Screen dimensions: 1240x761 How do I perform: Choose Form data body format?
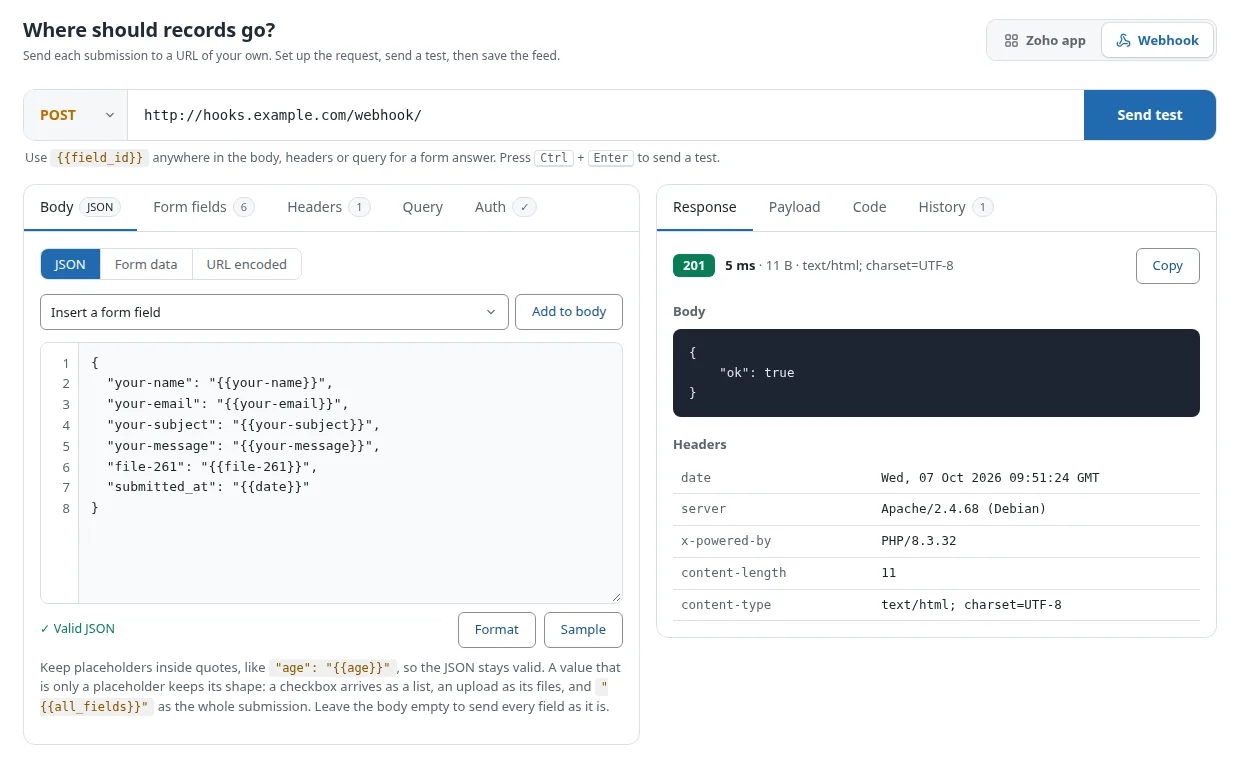146,264
